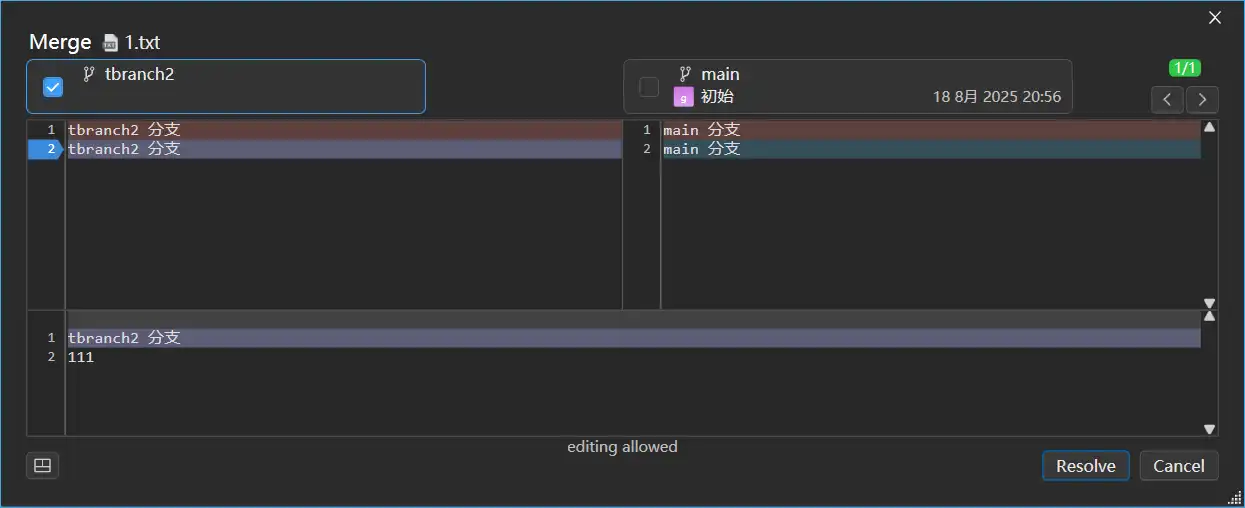Click the 1.txt file icon in title
This screenshot has height=508, width=1245.
[x=111, y=43]
